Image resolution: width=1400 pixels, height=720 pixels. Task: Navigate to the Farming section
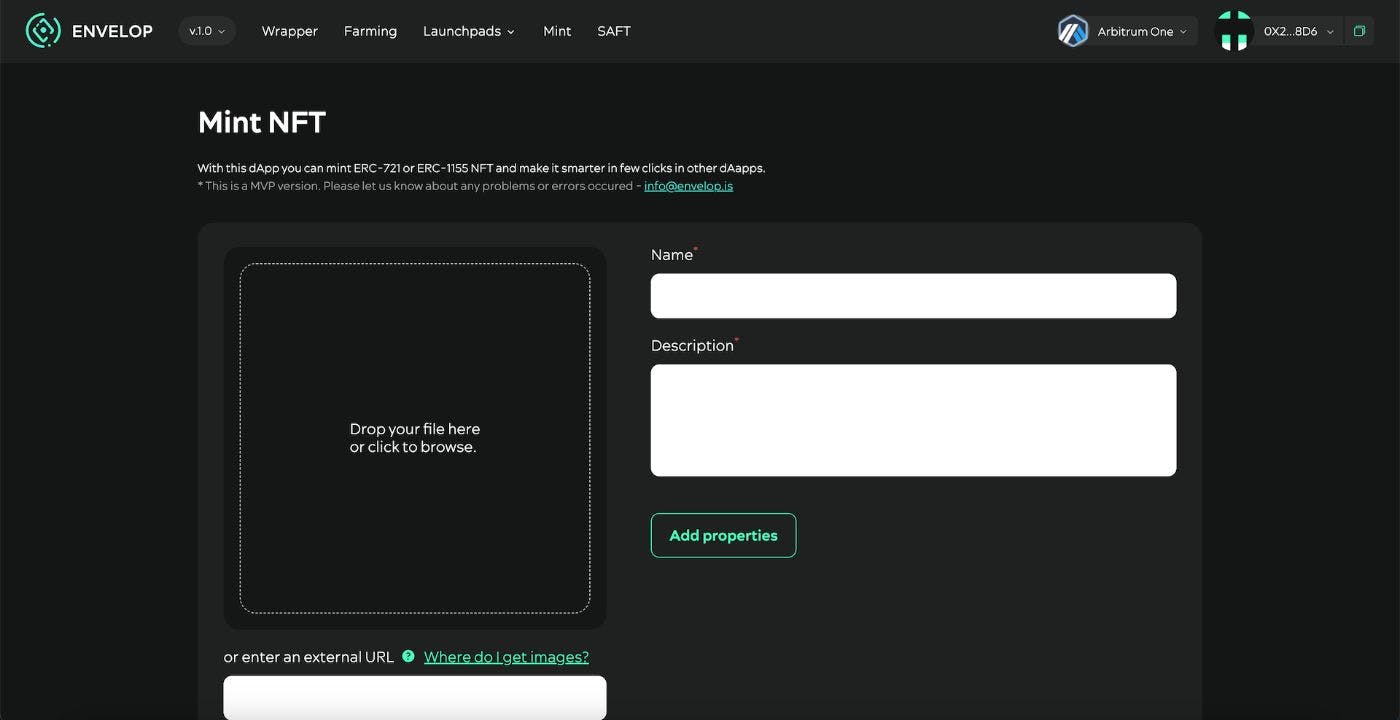370,31
